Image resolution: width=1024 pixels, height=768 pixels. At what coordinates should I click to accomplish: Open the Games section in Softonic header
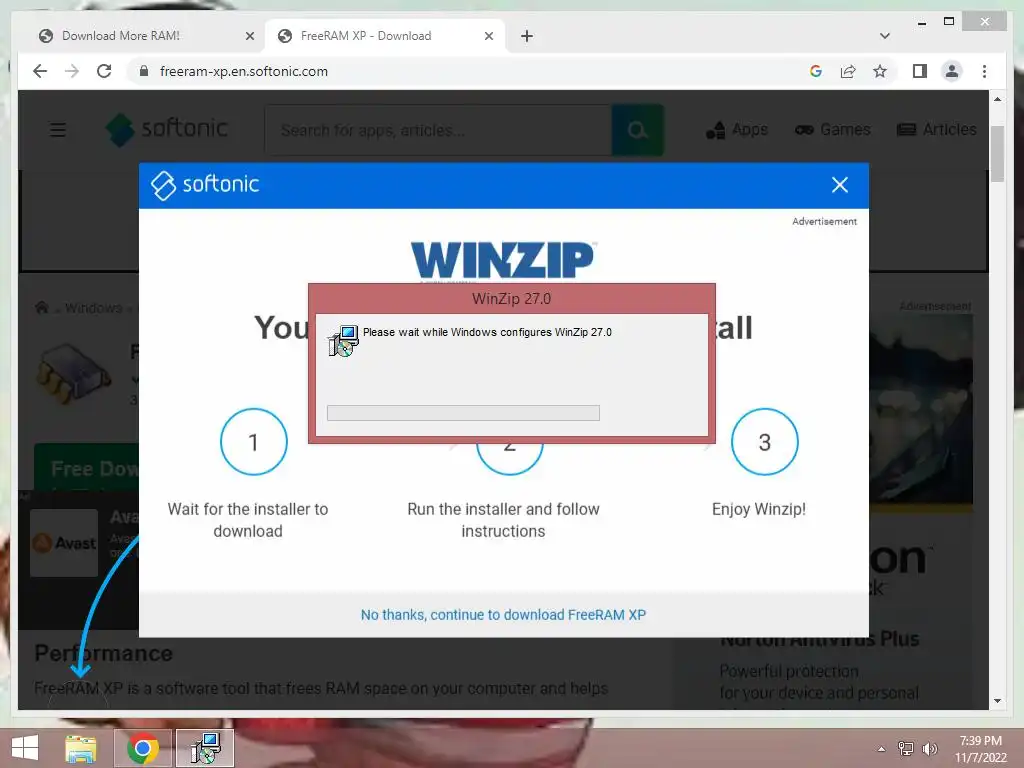tap(833, 130)
